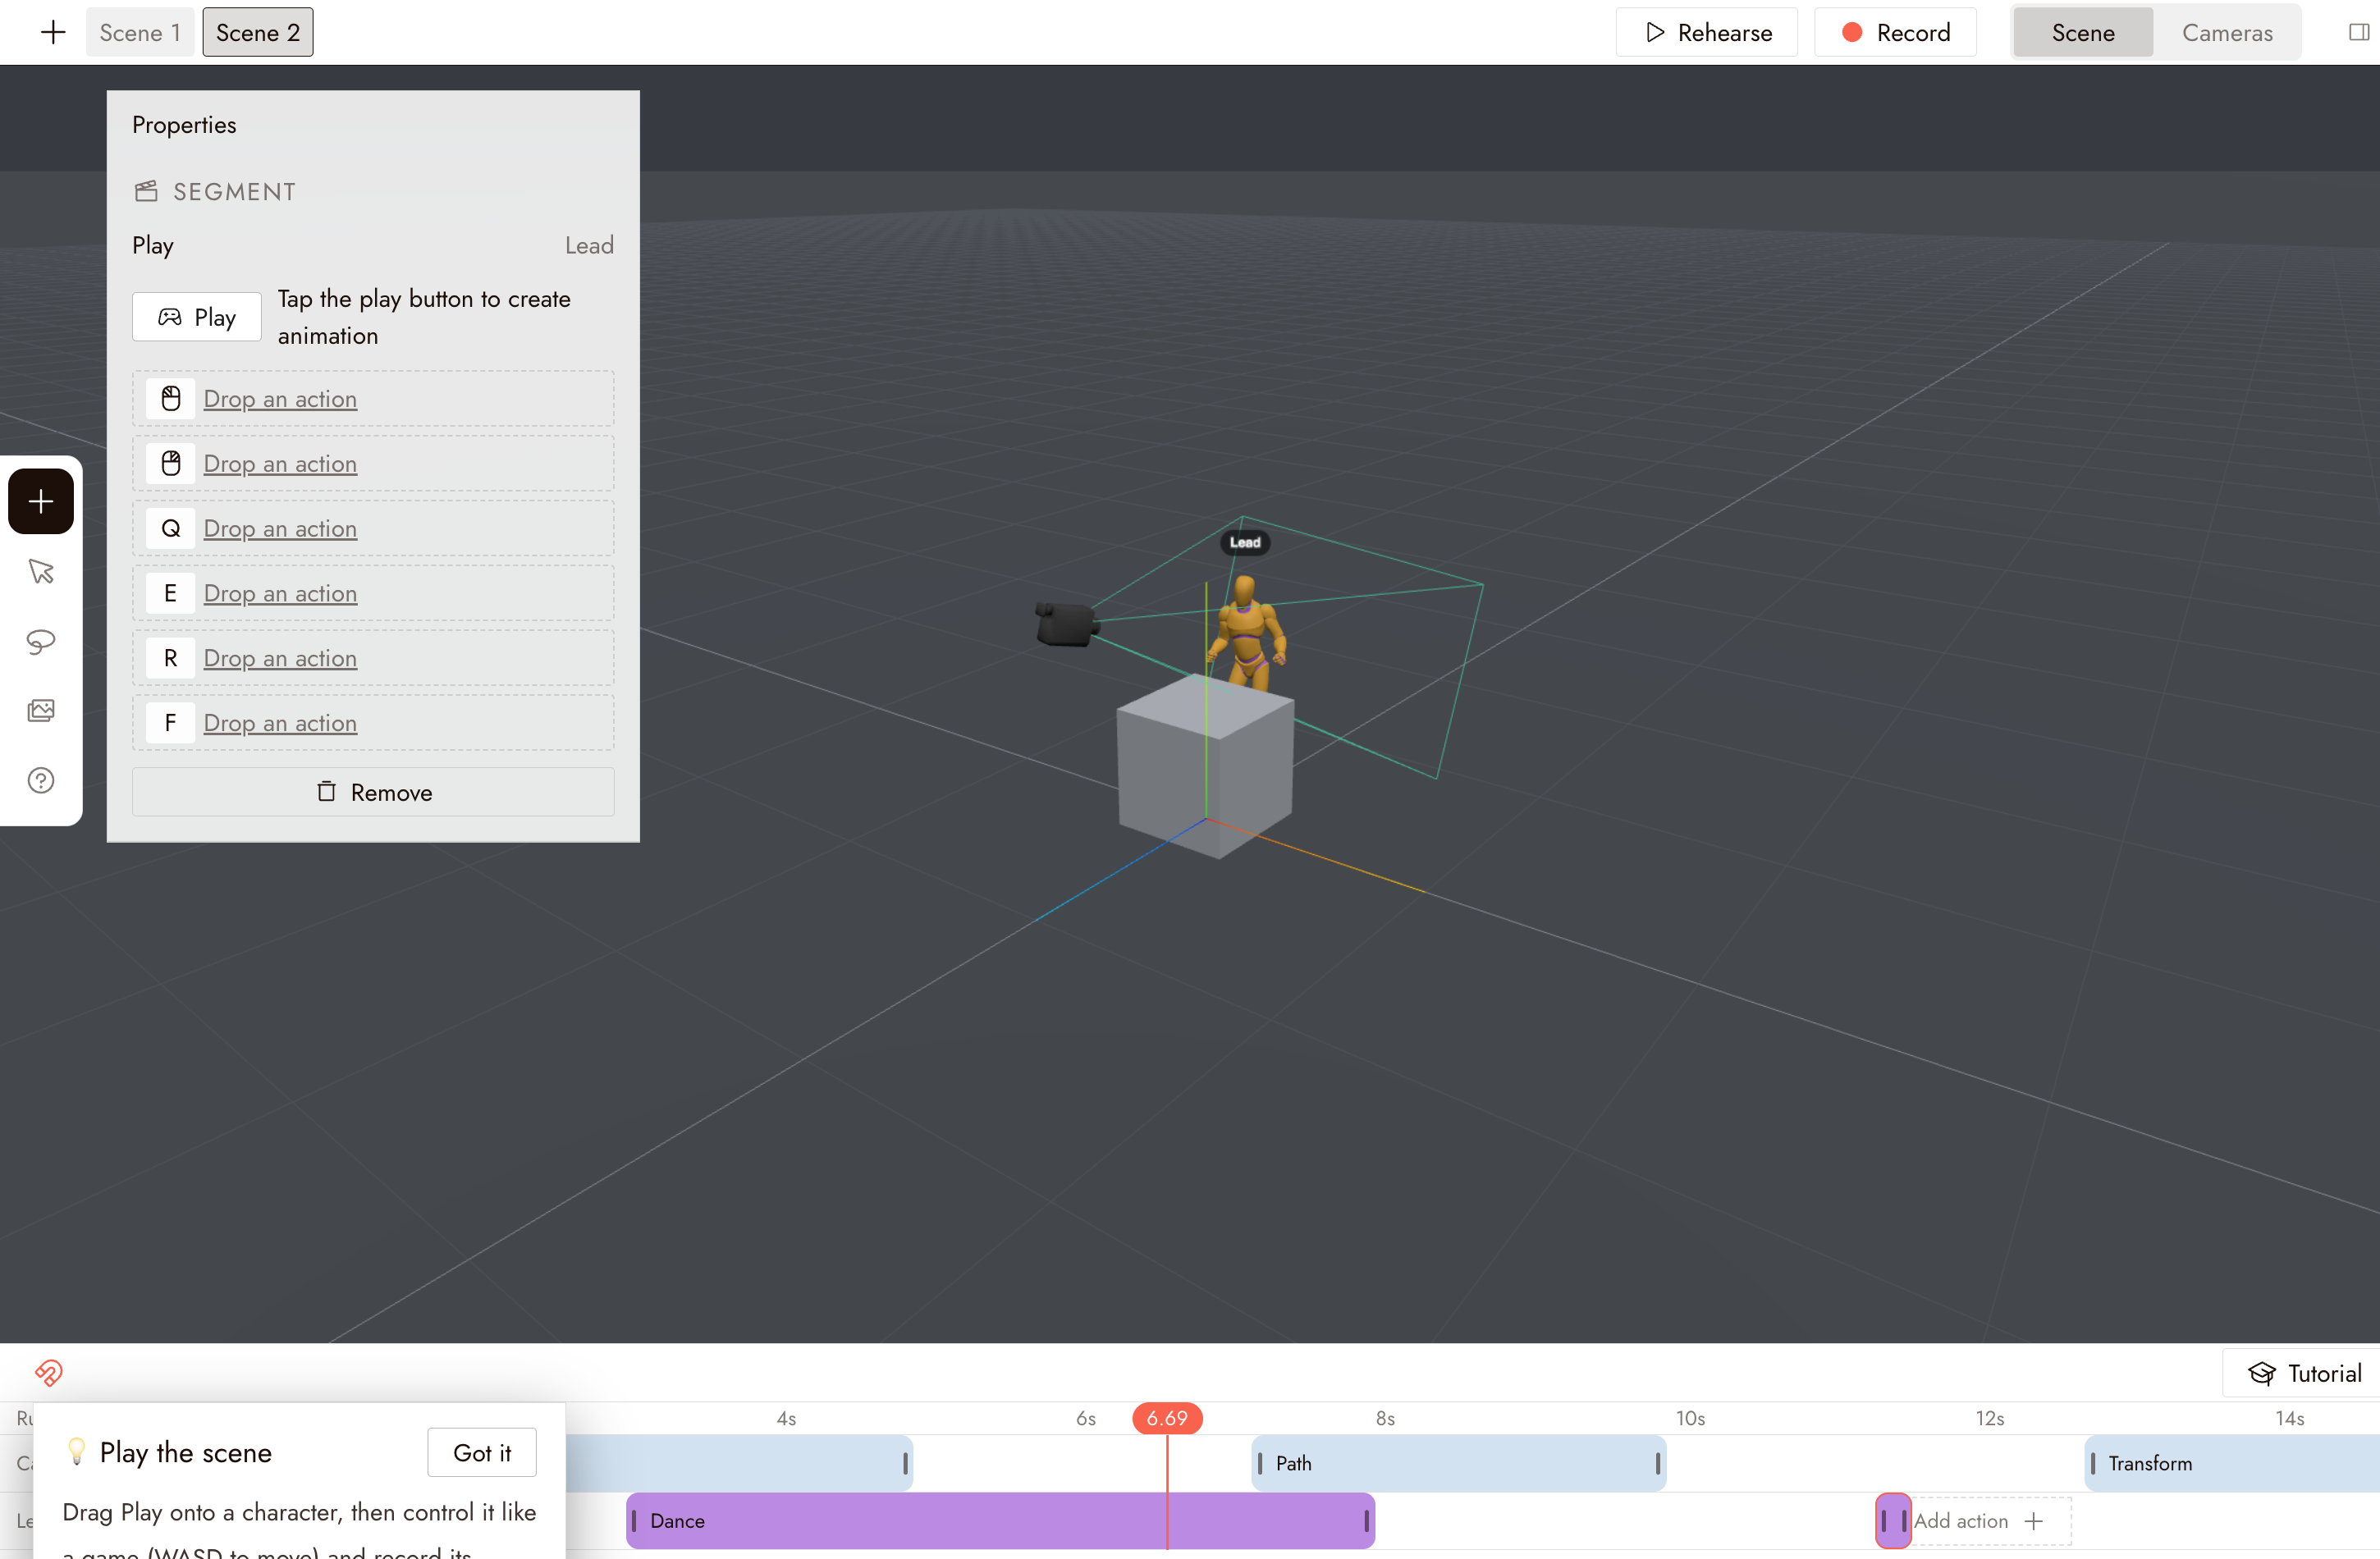Toggle the red snapping magnet icon

click(x=48, y=1372)
